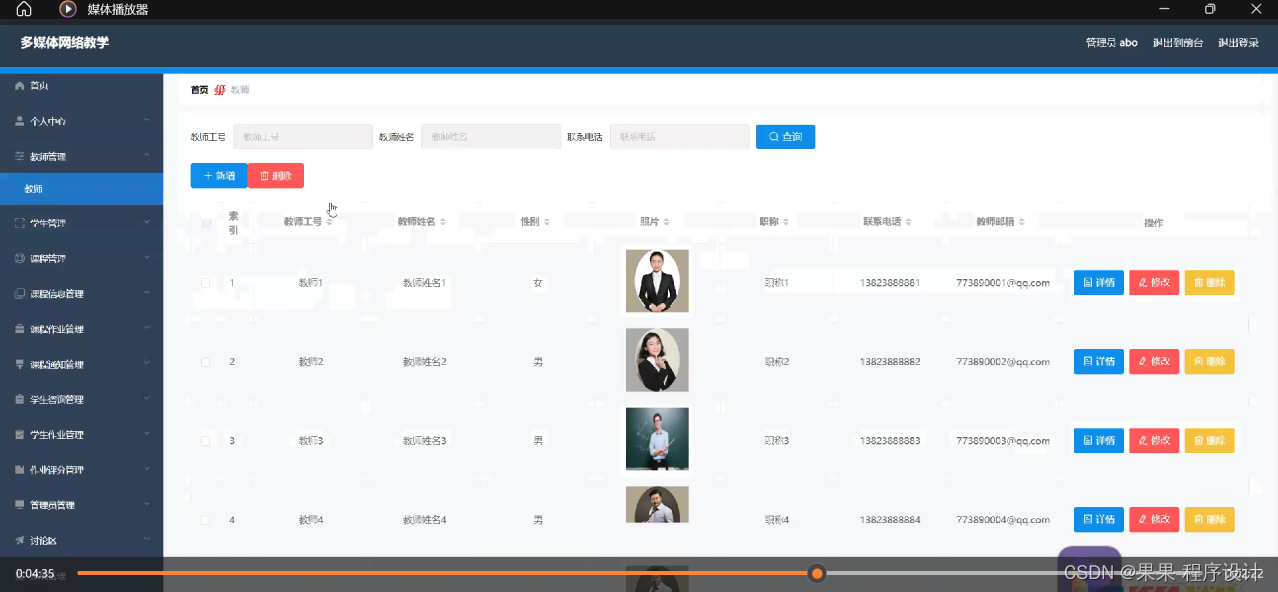Screen dimensions: 1278x592
Task: Expand the 课程管理 chevron
Action: [147, 258]
